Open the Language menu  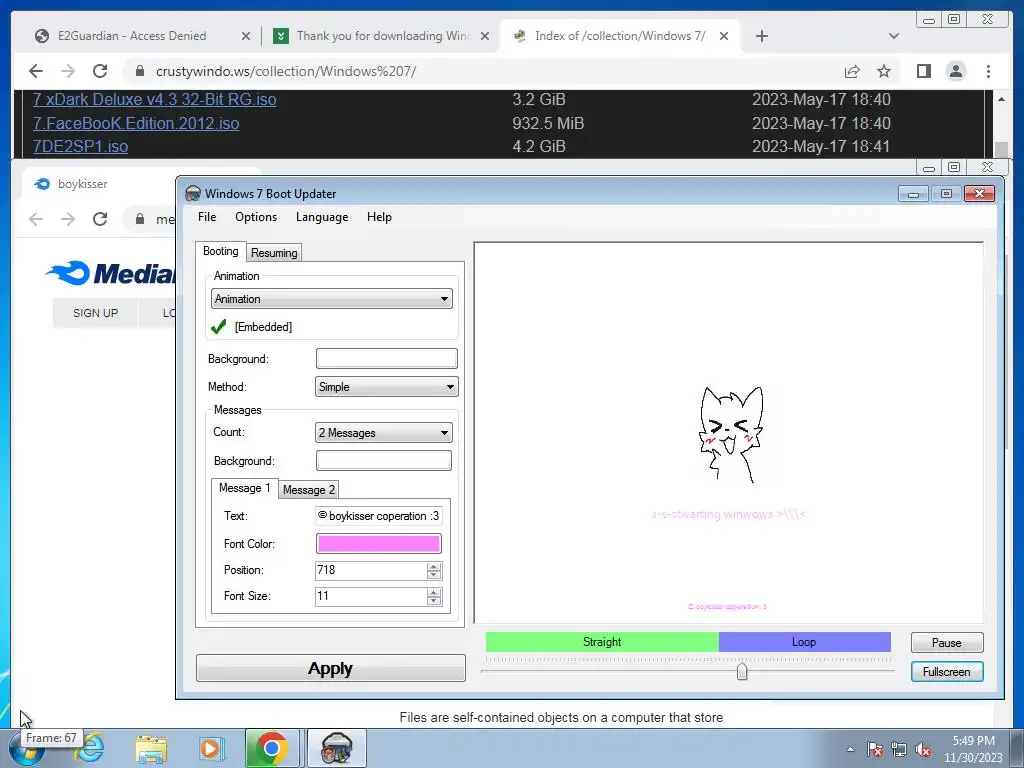tap(322, 217)
